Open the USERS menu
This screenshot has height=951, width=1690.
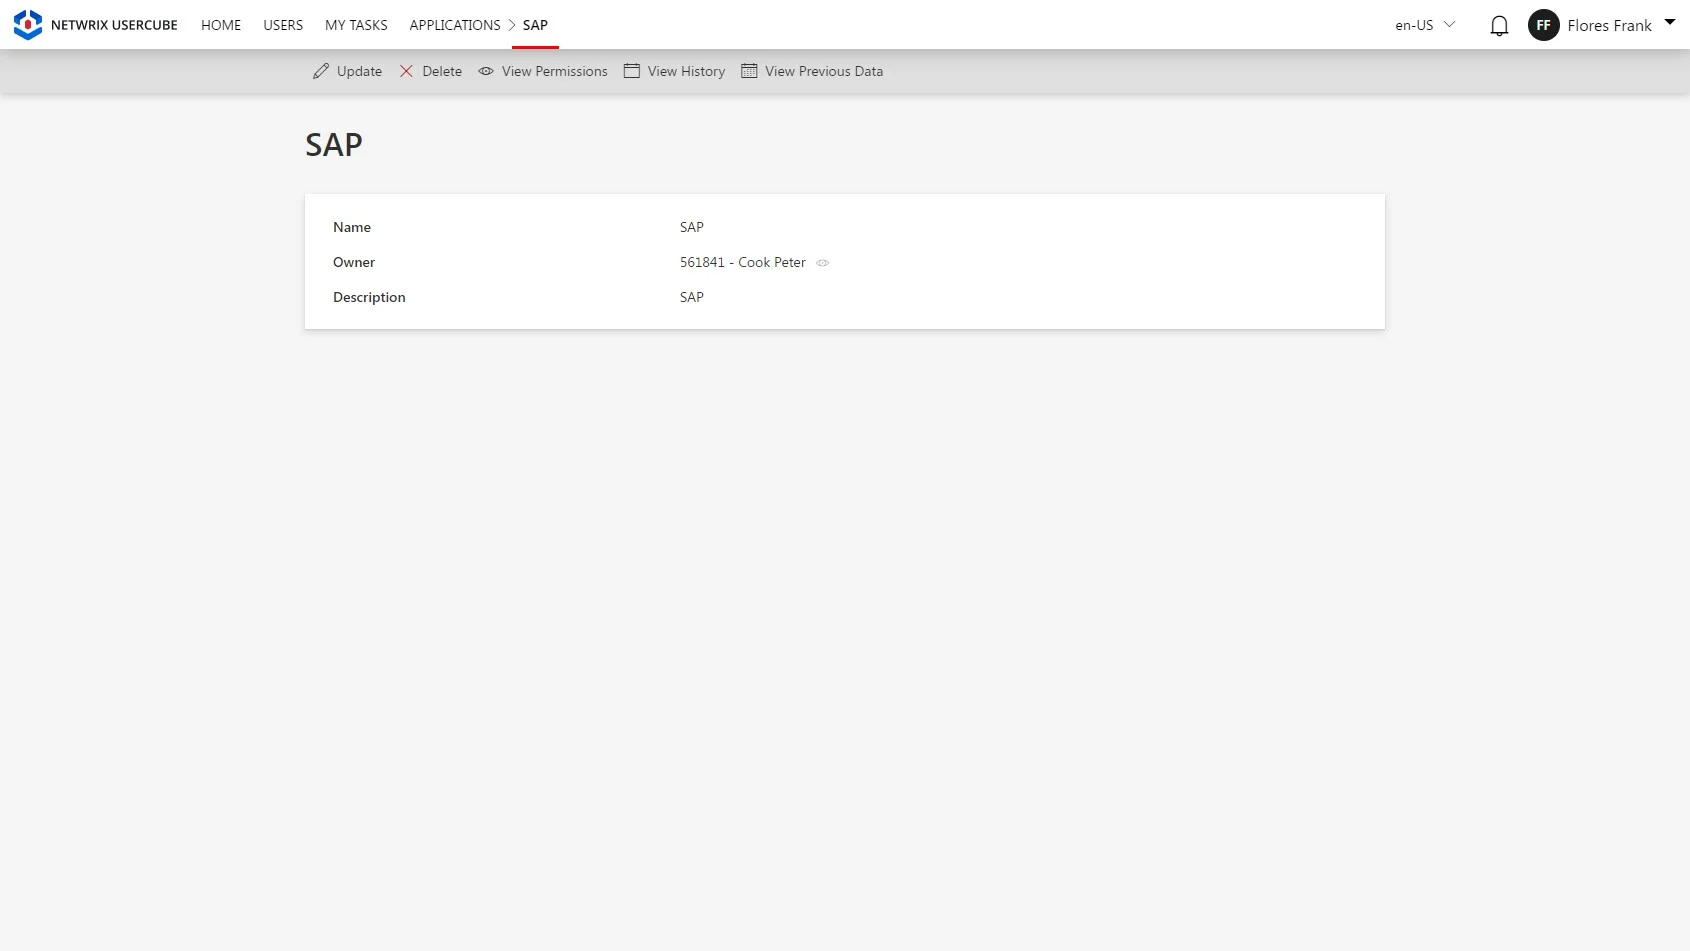[283, 25]
